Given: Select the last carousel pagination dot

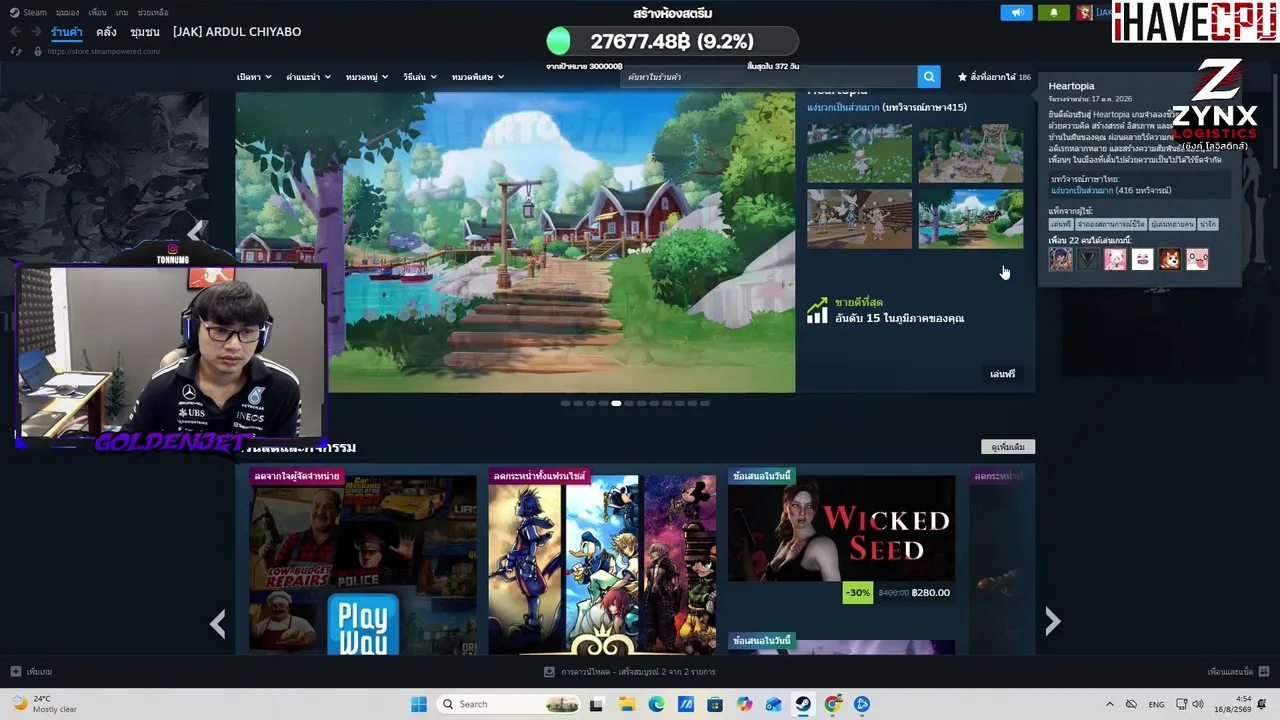Looking at the screenshot, I should (705, 403).
